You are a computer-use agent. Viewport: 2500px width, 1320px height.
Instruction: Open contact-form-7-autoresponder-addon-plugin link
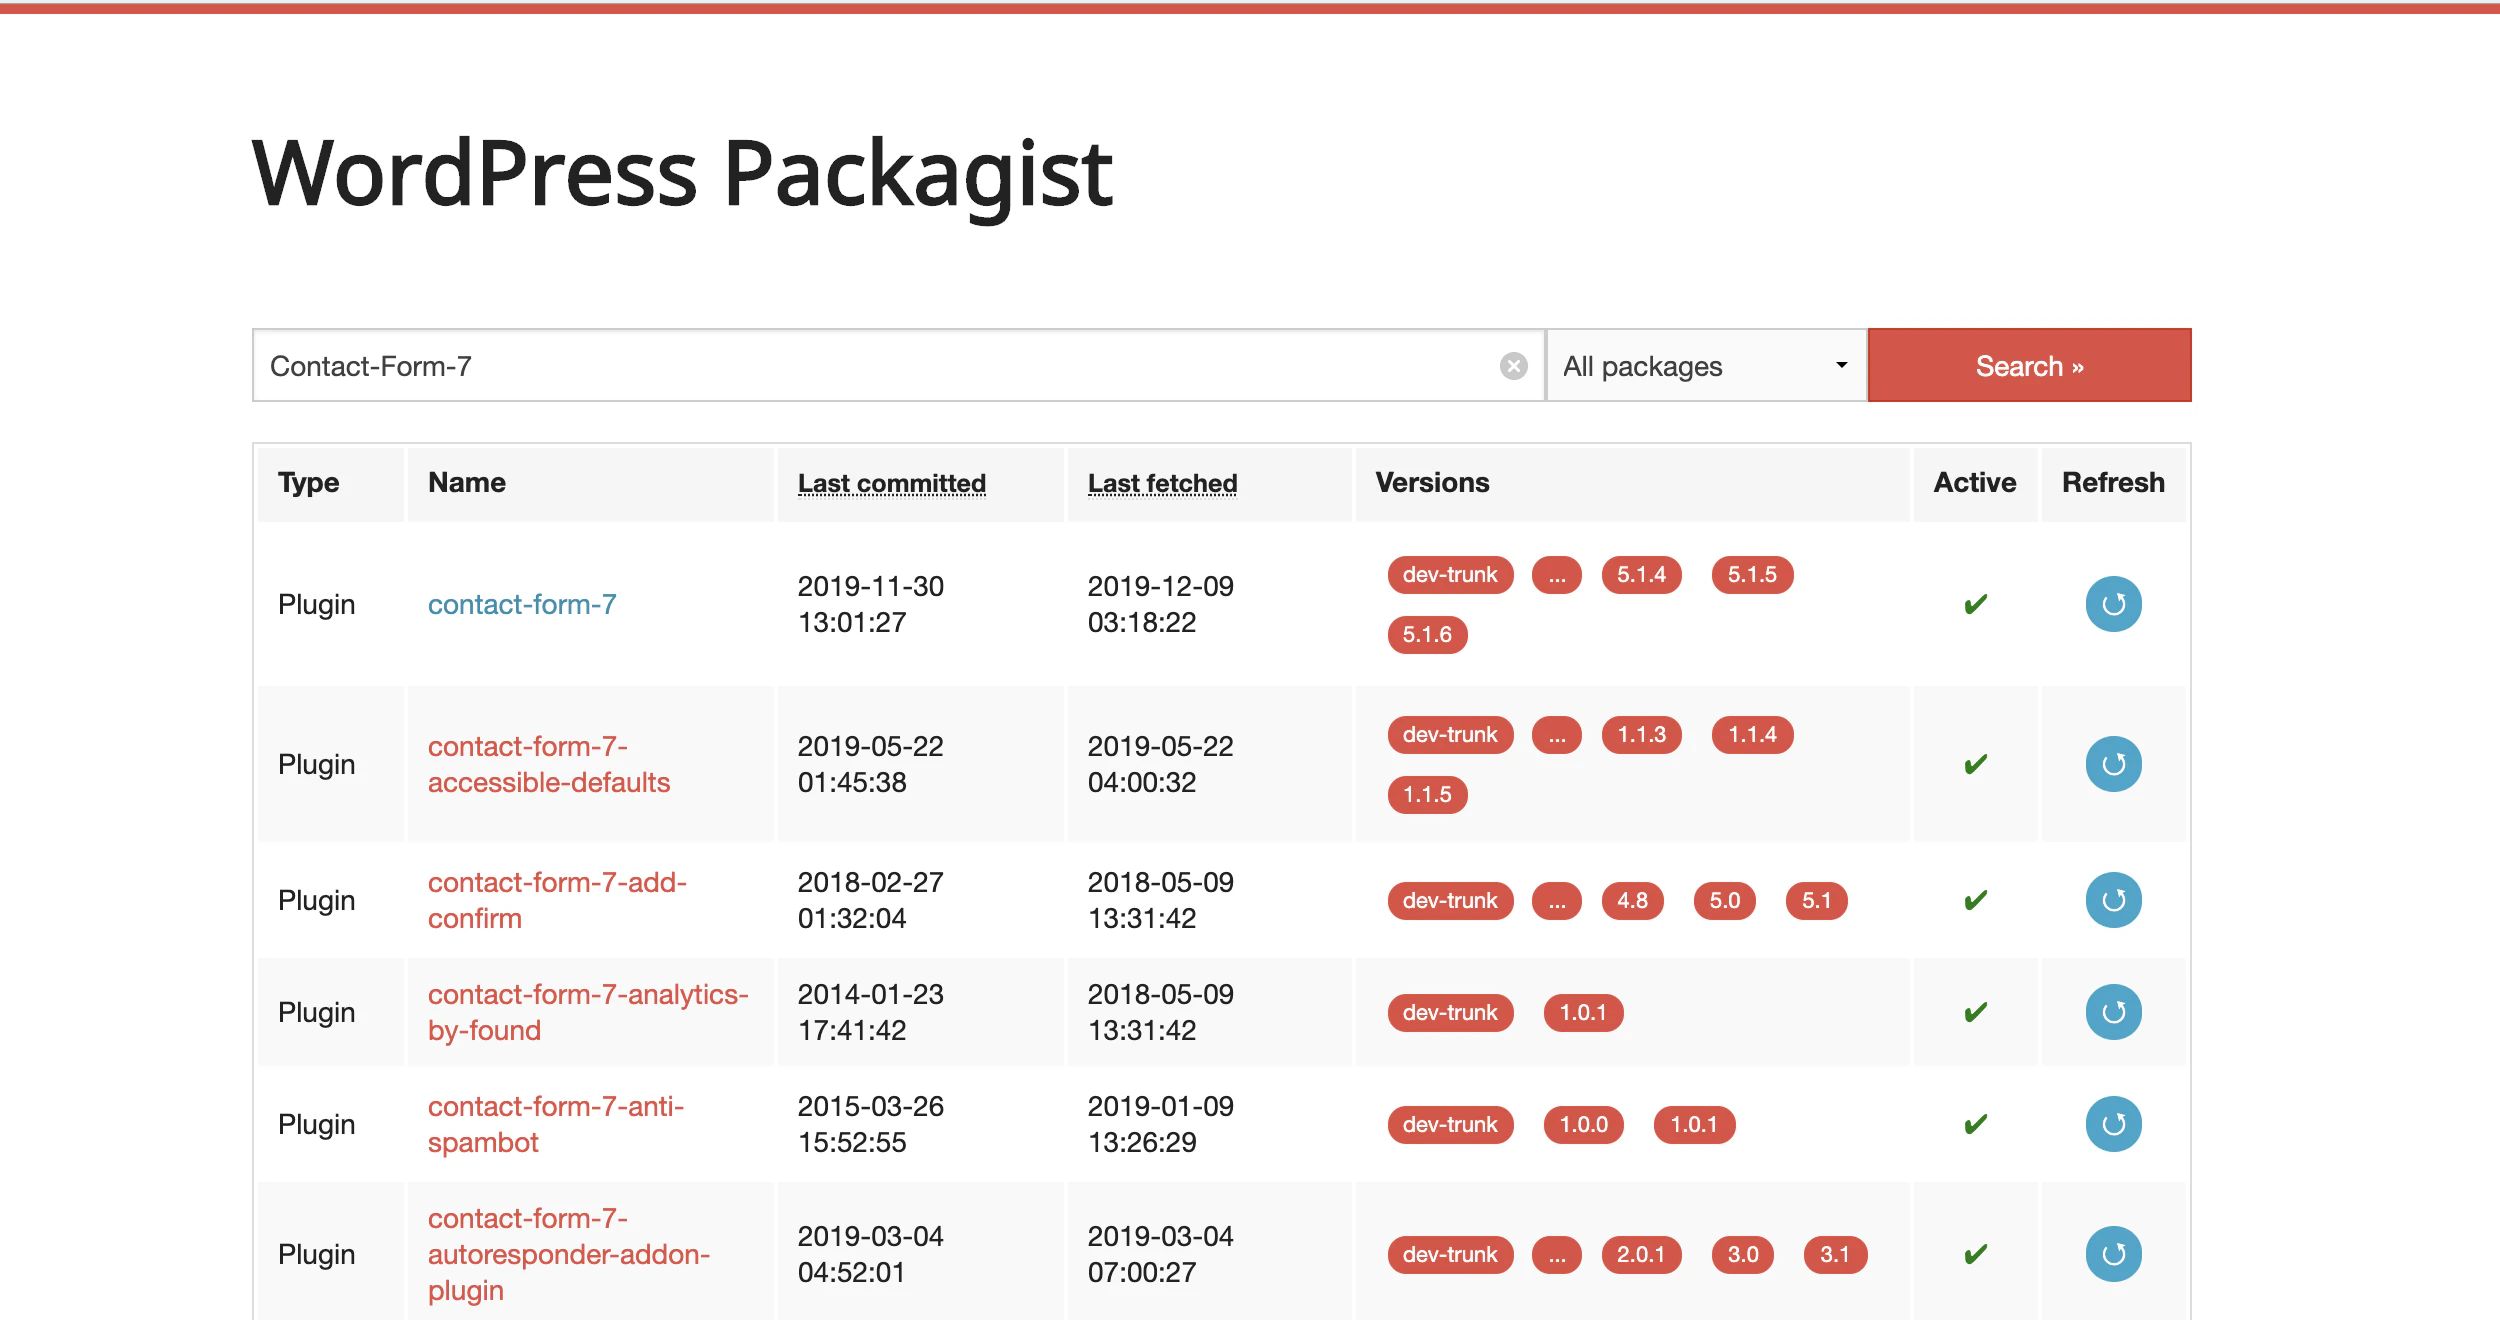pos(569,1254)
